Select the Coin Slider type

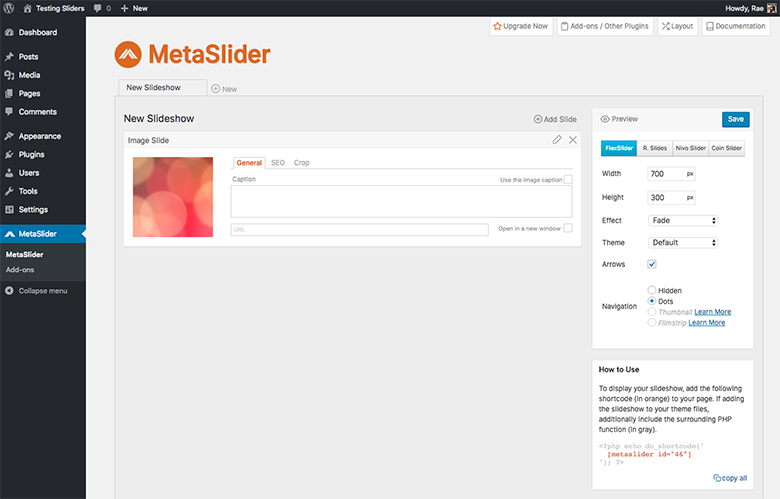727,148
